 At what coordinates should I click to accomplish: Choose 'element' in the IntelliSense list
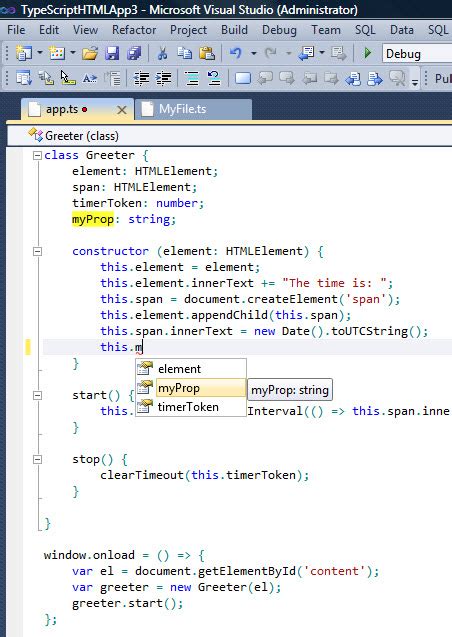point(191,368)
